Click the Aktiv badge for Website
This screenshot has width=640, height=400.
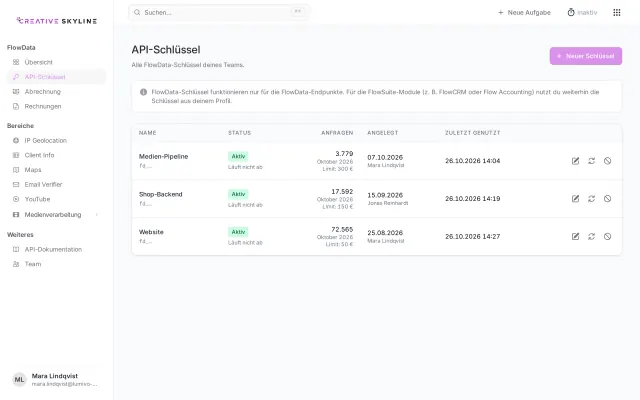pyautogui.click(x=238, y=232)
